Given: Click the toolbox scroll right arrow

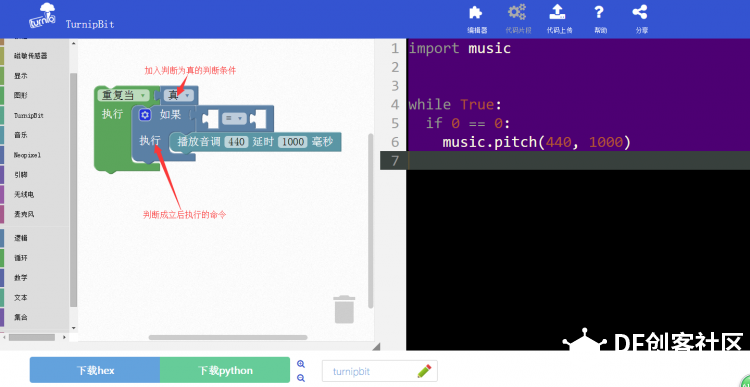Looking at the screenshot, I should coord(66,337).
